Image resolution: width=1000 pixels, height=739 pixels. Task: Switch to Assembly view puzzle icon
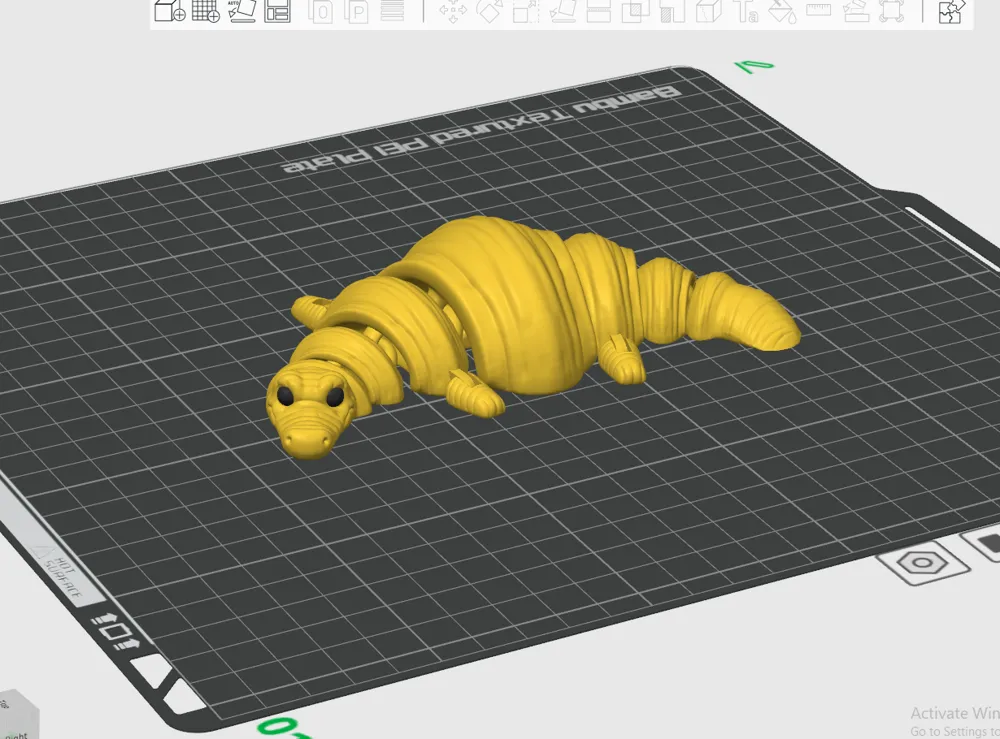950,11
